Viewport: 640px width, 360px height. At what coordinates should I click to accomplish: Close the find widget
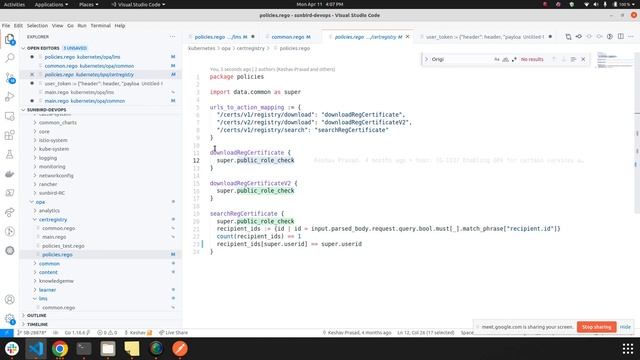pos(583,59)
